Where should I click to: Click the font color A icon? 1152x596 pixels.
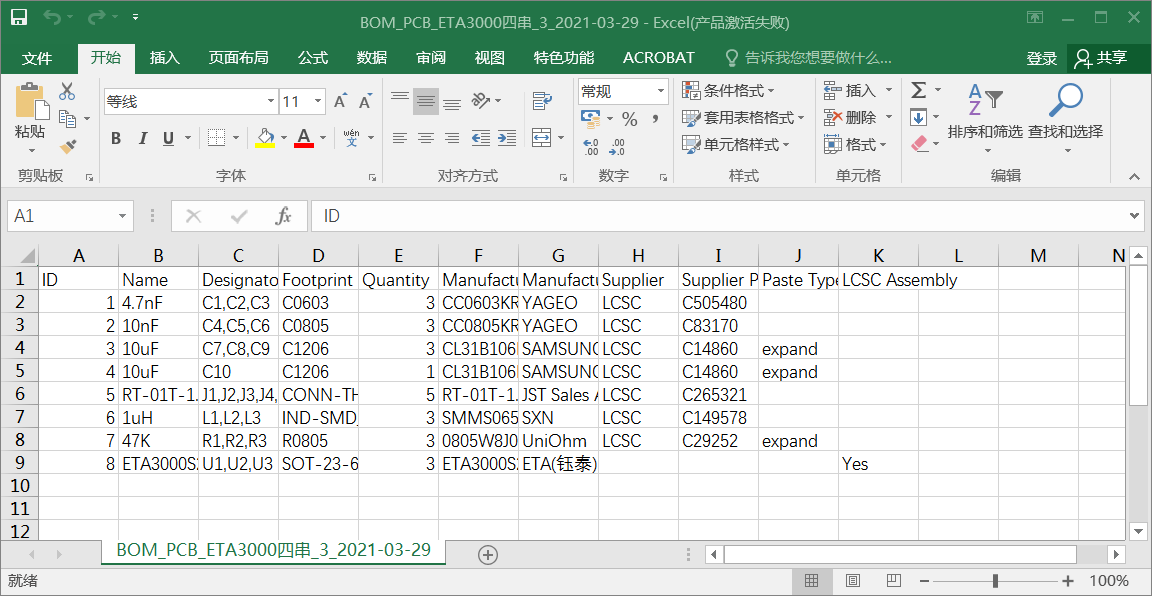coord(304,137)
